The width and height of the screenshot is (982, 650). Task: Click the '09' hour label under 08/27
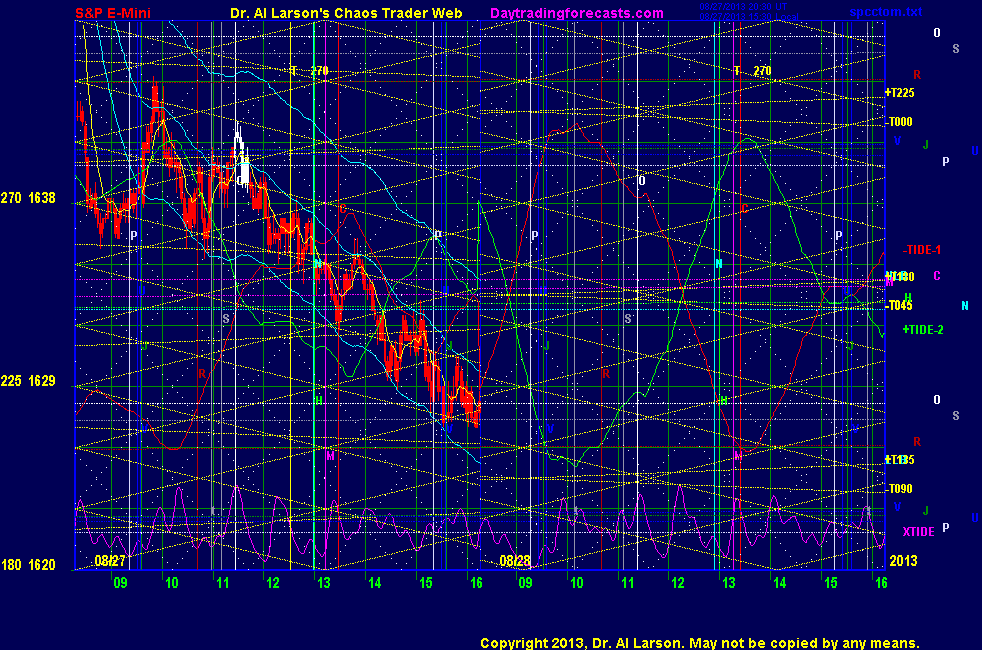[x=120, y=583]
